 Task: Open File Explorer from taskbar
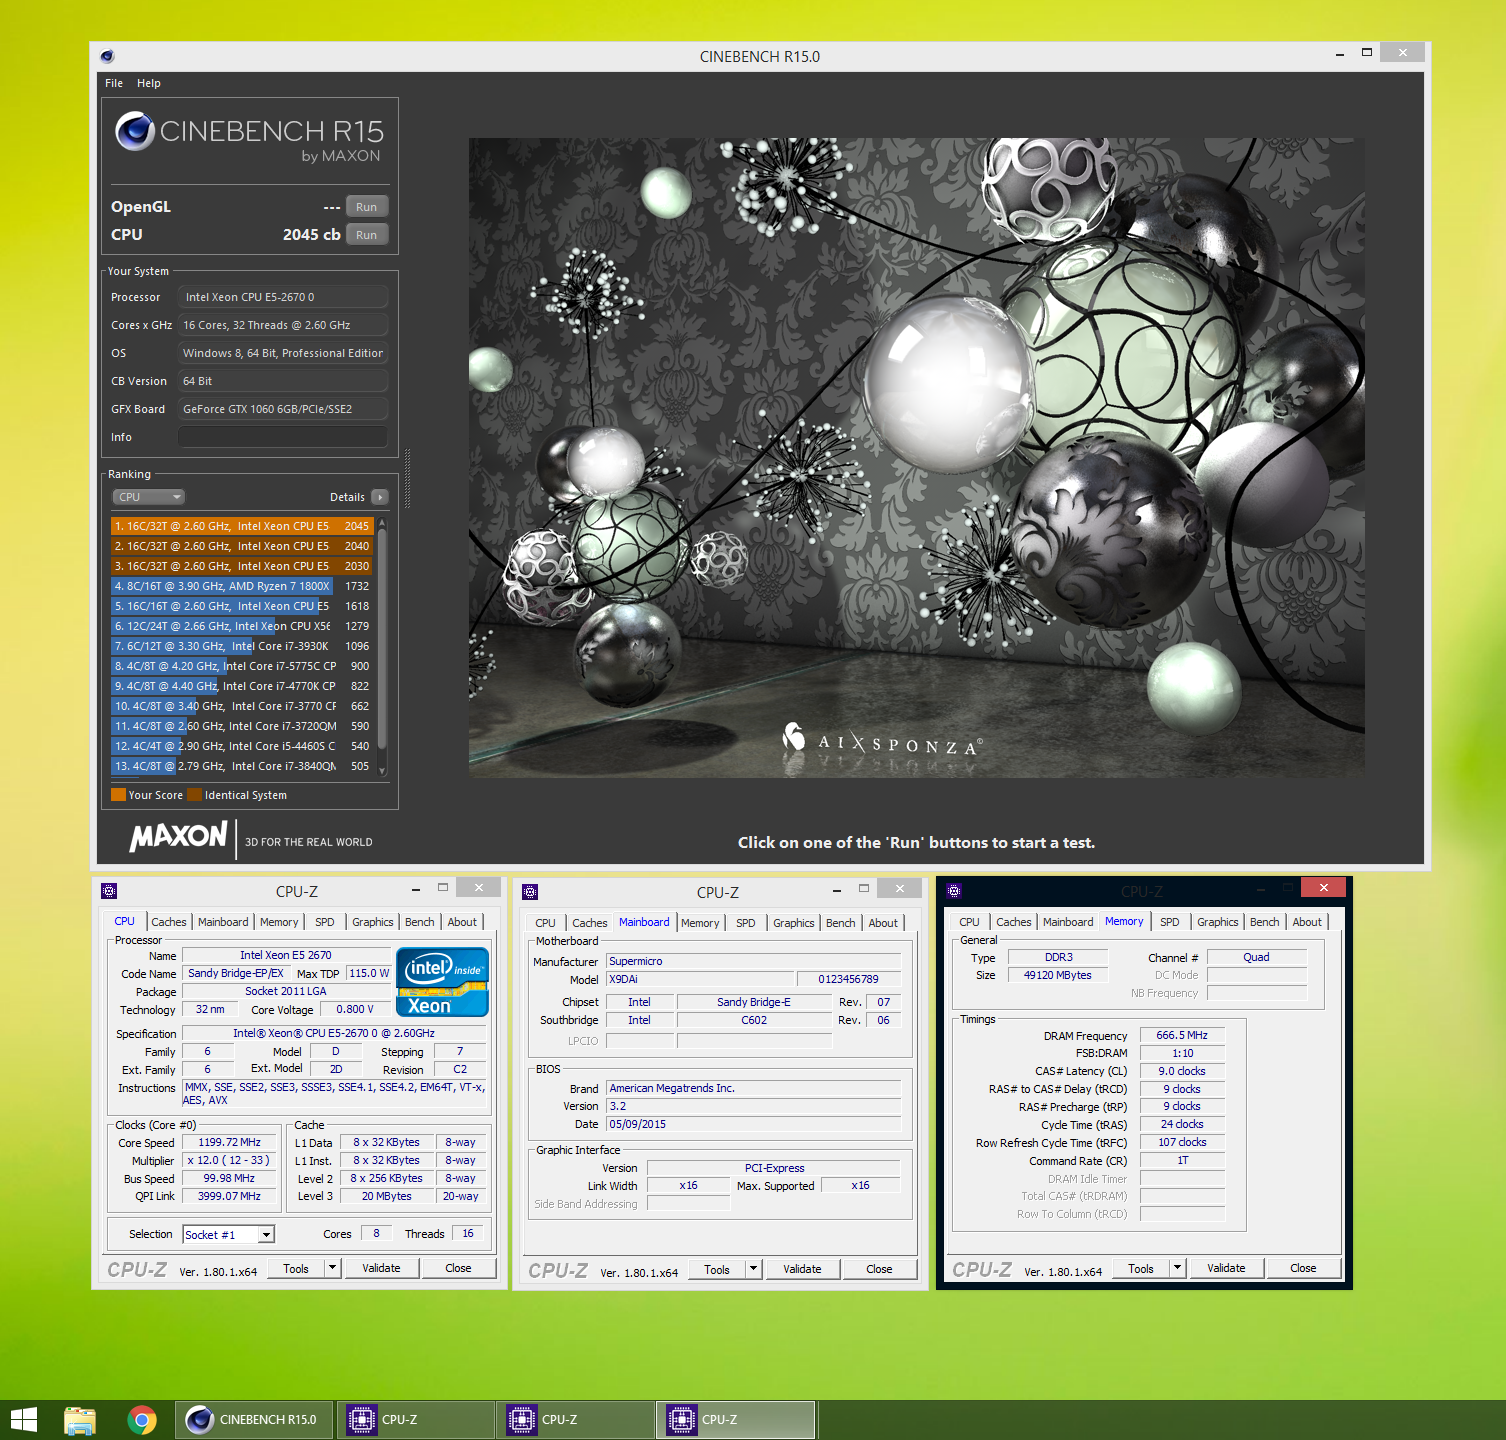pos(80,1420)
